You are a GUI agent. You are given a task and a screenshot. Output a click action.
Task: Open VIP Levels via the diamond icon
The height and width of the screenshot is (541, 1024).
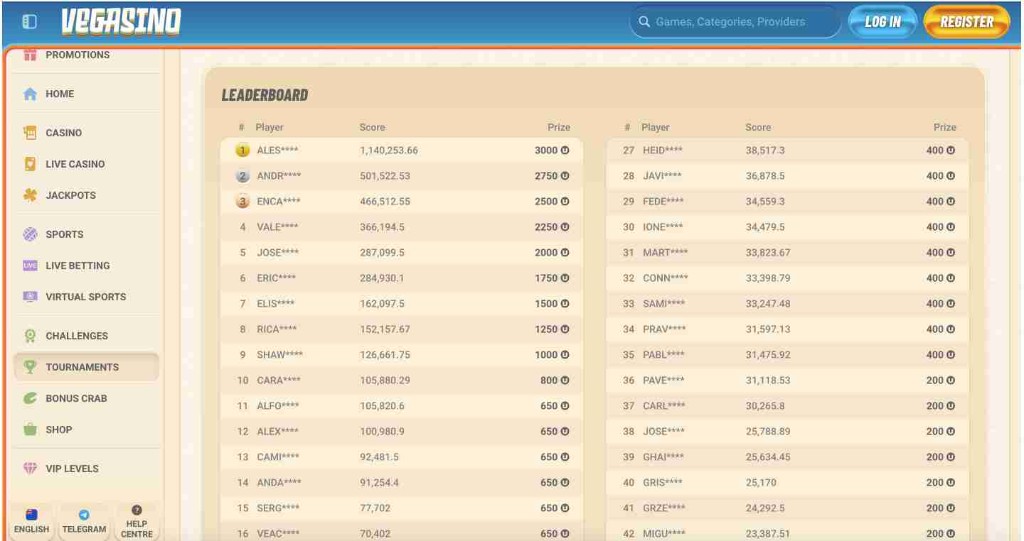click(x=30, y=468)
